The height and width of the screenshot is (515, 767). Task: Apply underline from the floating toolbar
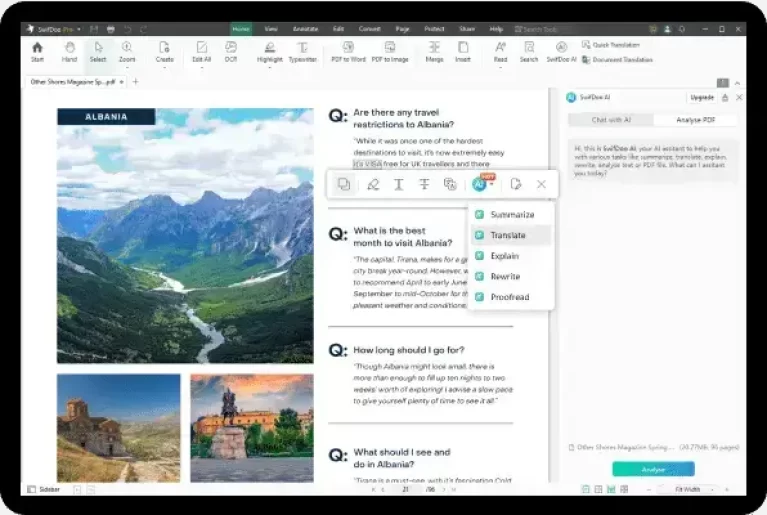[398, 184]
